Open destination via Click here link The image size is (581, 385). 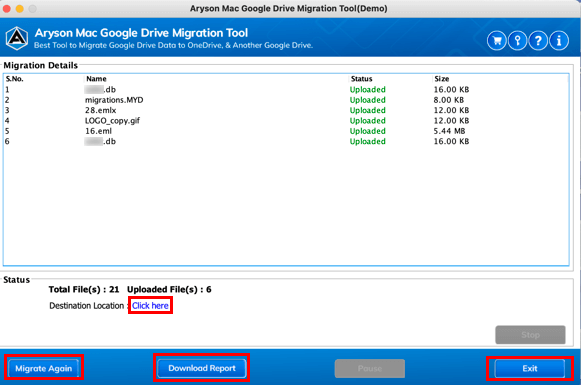[x=150, y=306]
